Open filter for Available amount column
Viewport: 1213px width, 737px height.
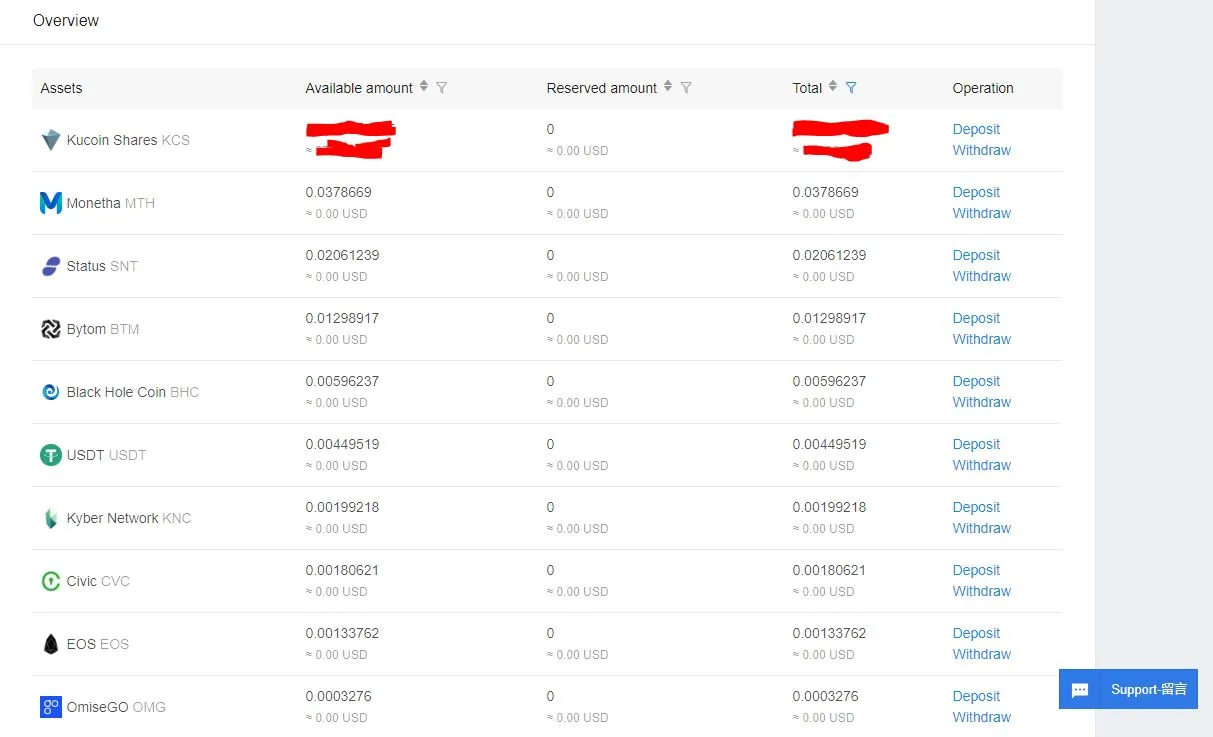coord(442,88)
